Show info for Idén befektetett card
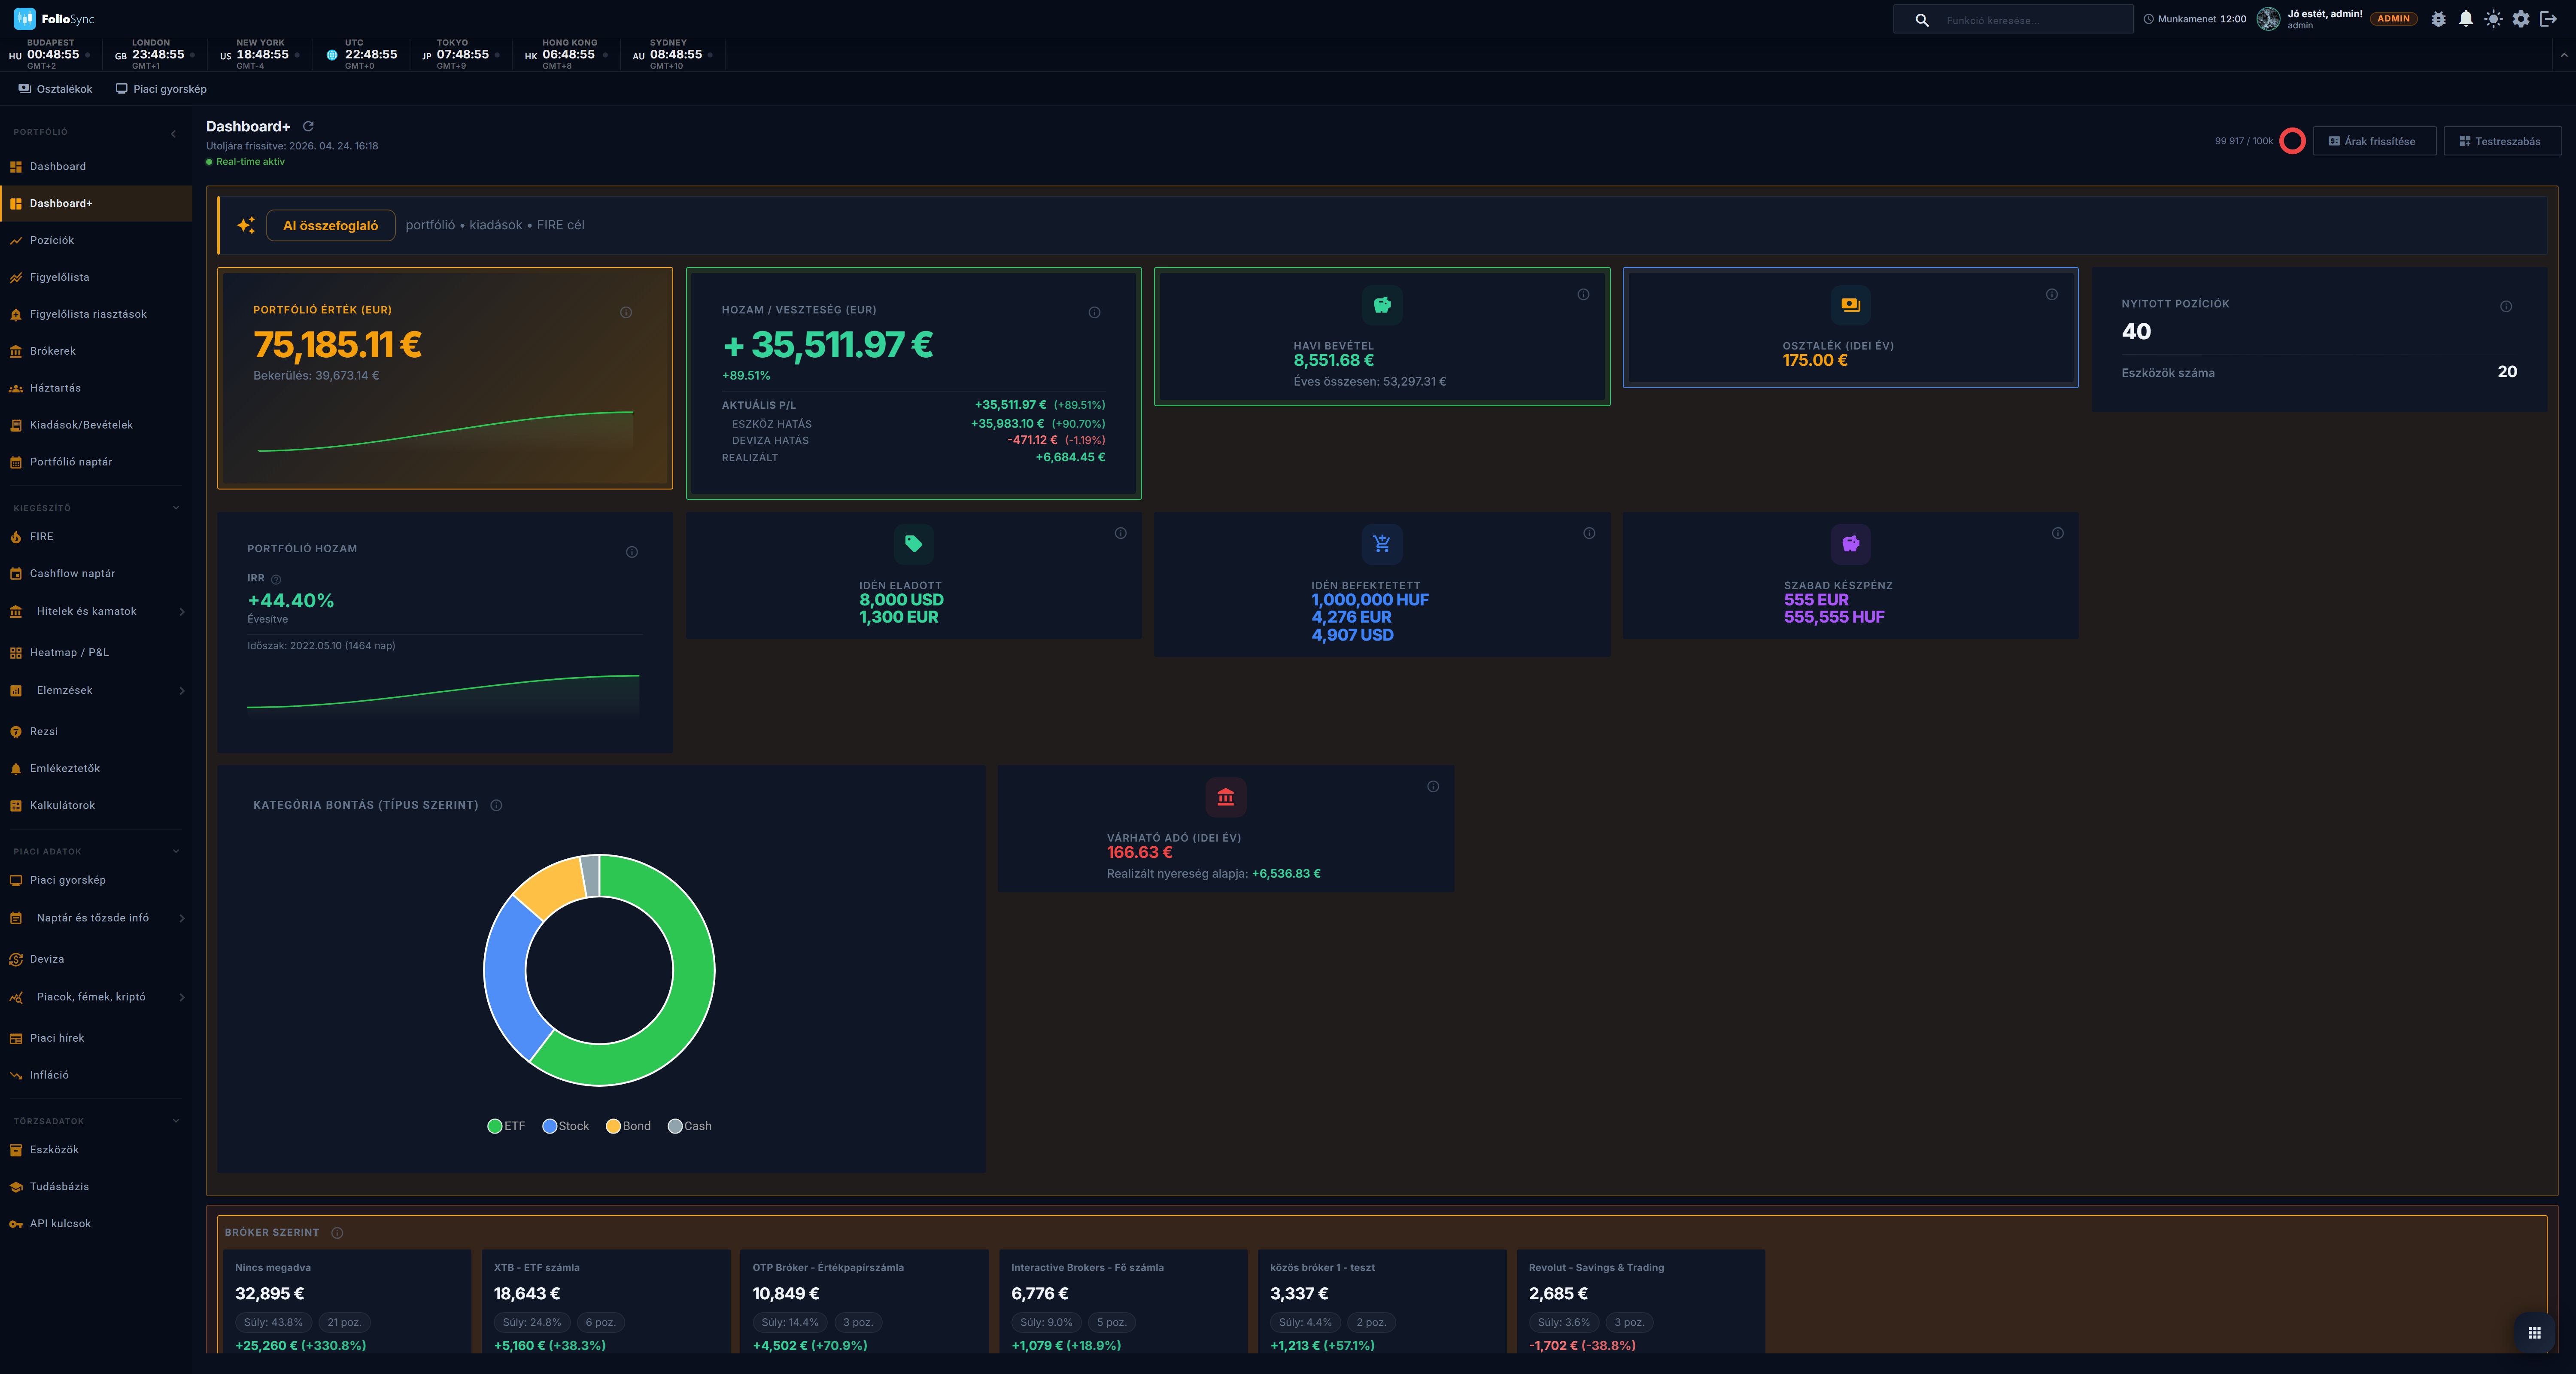 1589,533
